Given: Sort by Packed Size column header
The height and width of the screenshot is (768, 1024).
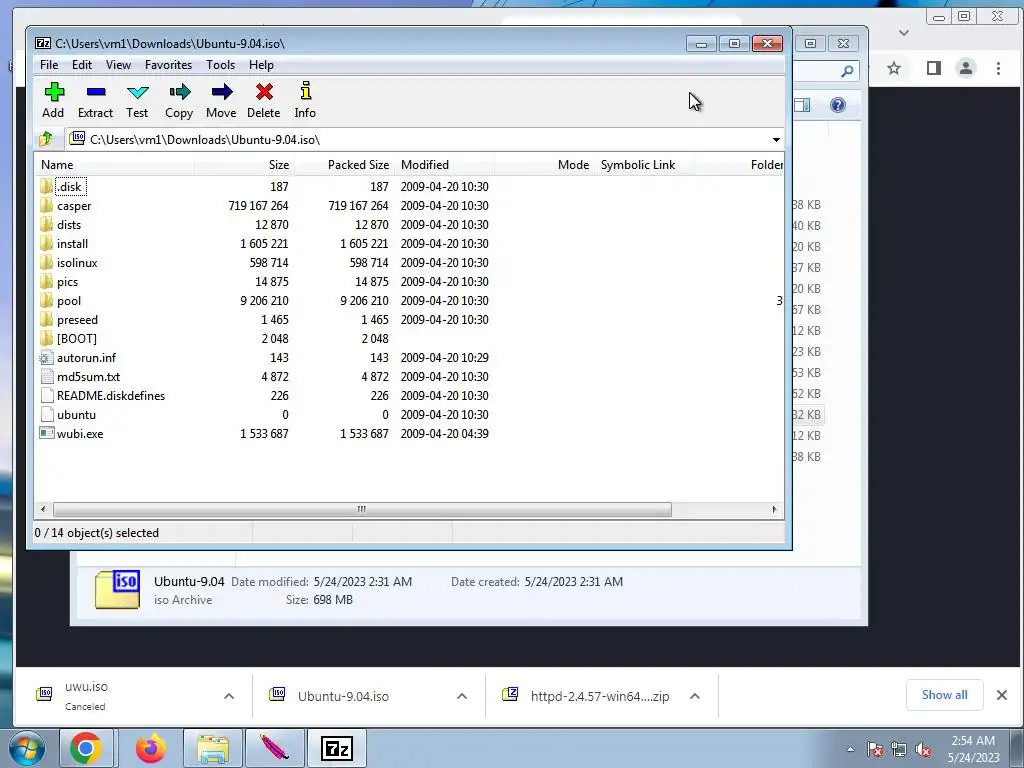Looking at the screenshot, I should [x=344, y=165].
